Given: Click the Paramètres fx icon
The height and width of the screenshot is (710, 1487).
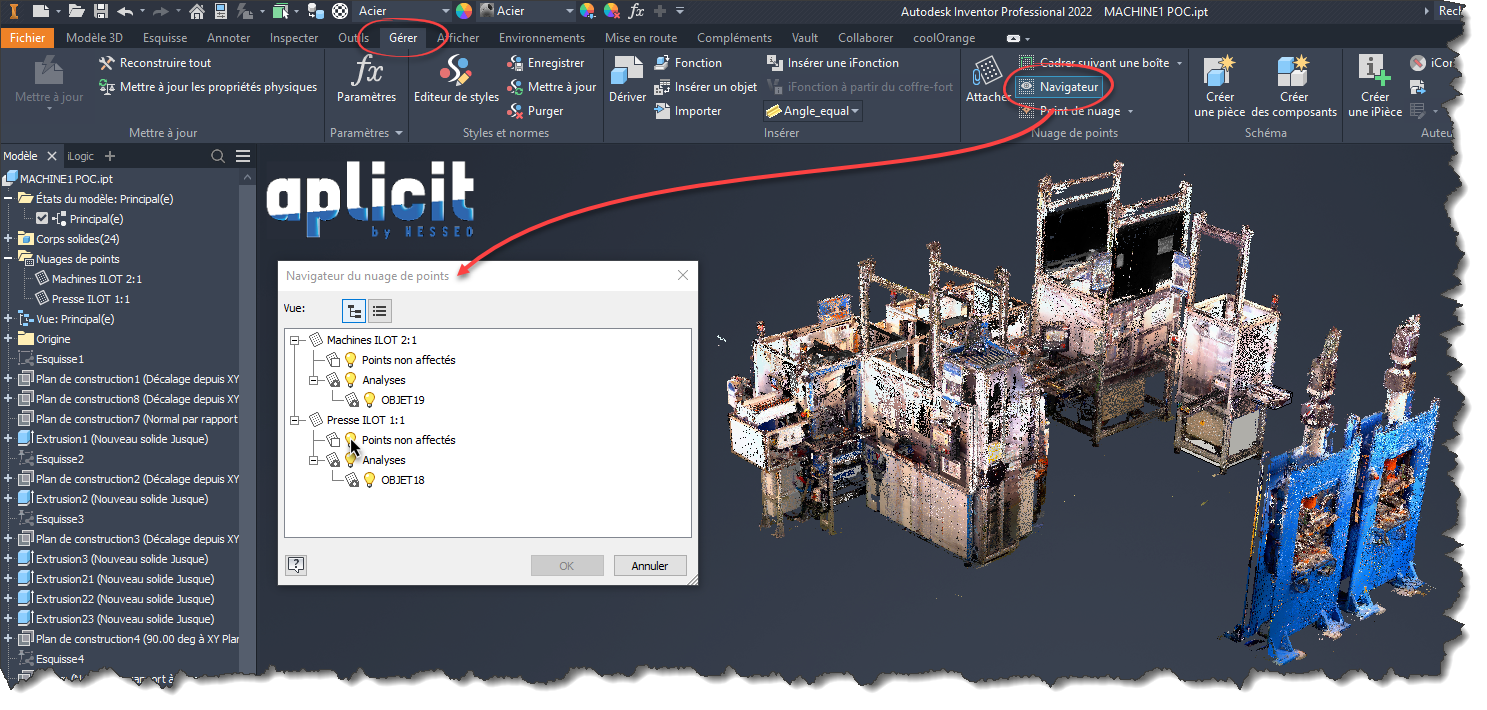Looking at the screenshot, I should (366, 73).
